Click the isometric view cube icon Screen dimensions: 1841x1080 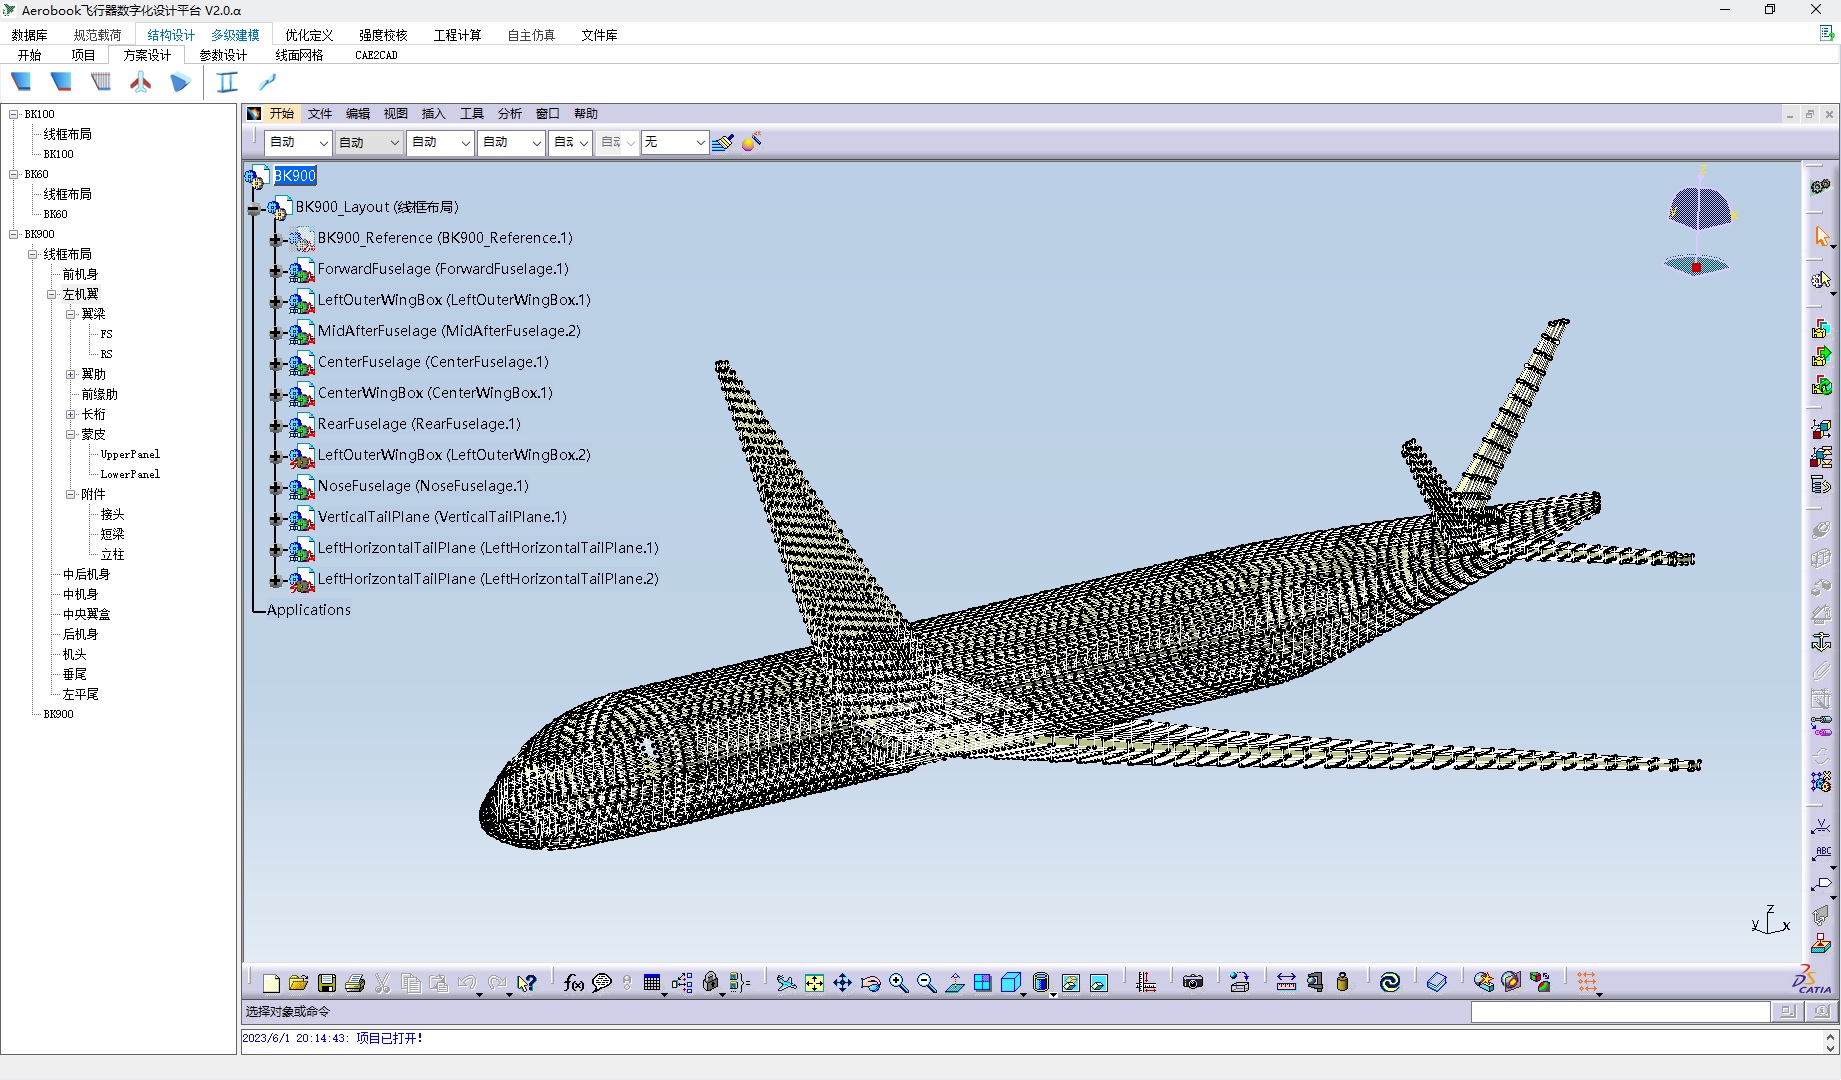(1011, 983)
